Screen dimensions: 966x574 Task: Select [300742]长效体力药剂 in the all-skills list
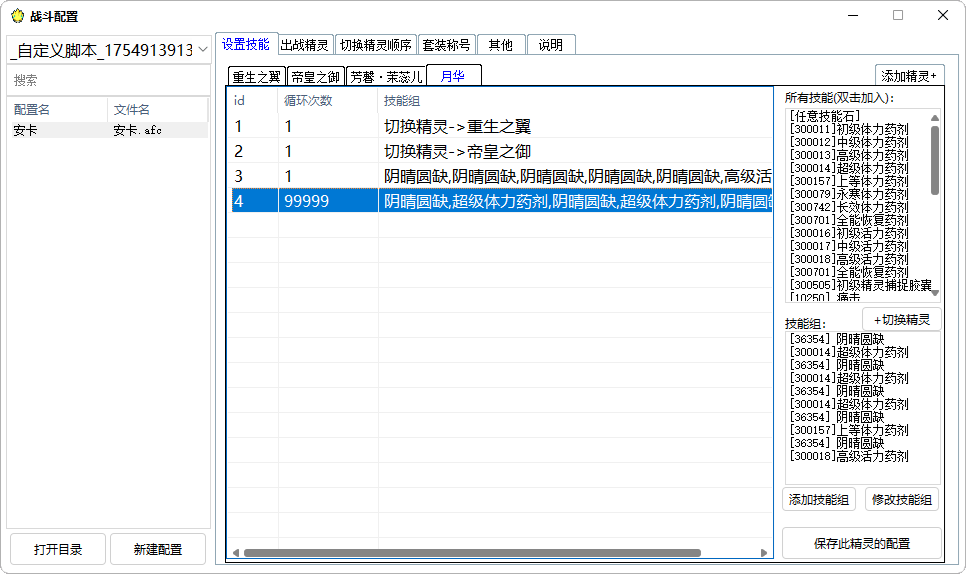(x=848, y=207)
